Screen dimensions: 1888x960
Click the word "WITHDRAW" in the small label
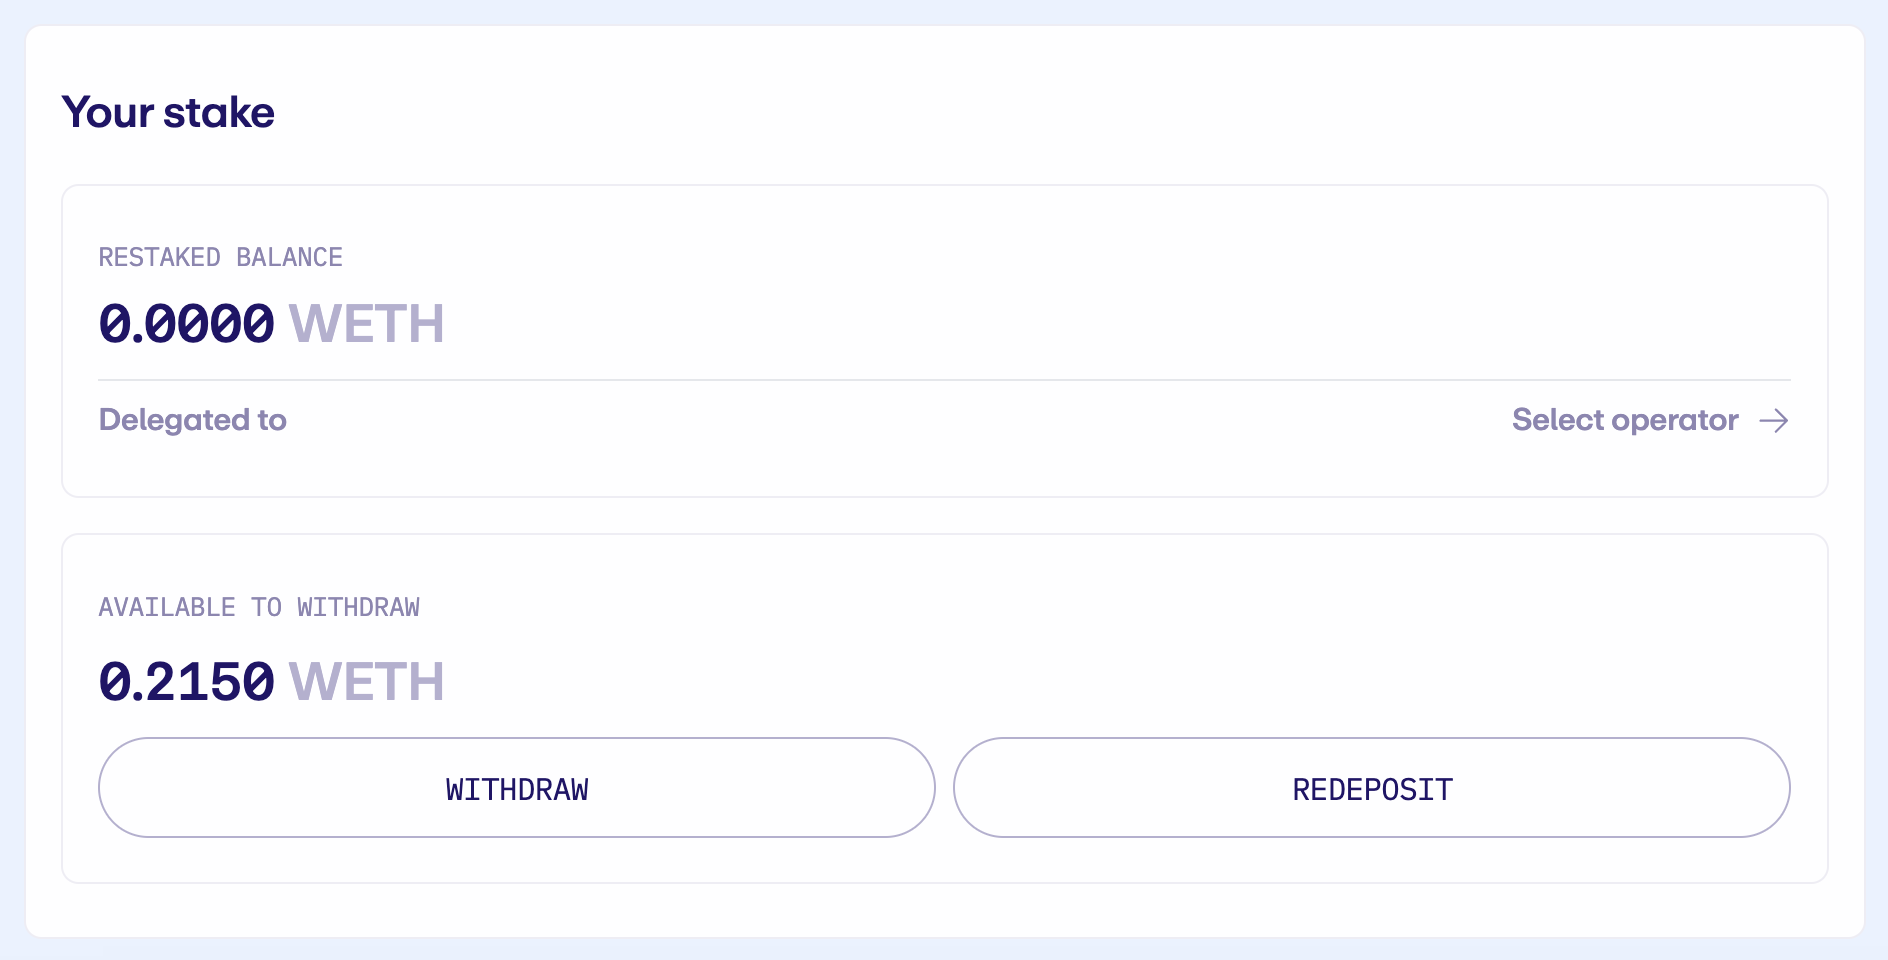coord(358,607)
